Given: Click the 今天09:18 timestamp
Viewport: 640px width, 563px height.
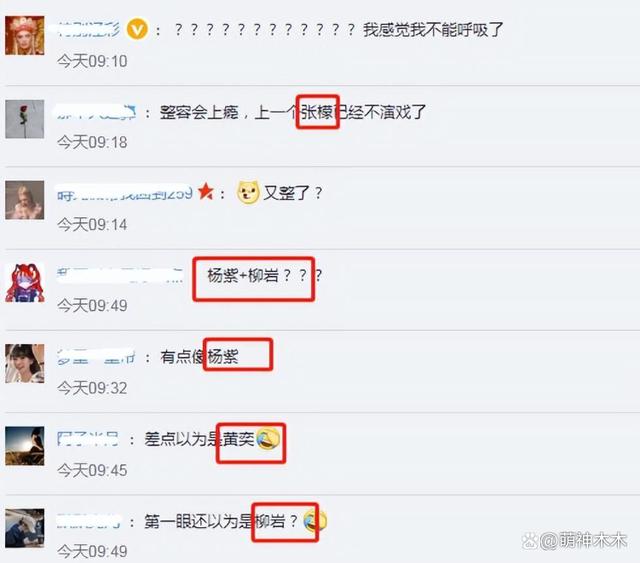Looking at the screenshot, I should tap(92, 142).
